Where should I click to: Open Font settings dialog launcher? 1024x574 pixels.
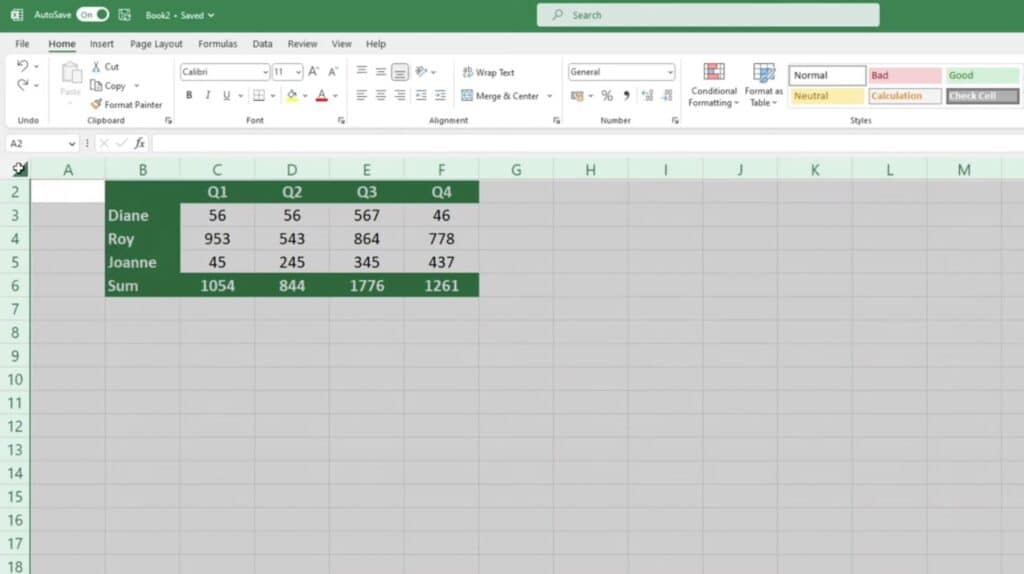(x=341, y=121)
